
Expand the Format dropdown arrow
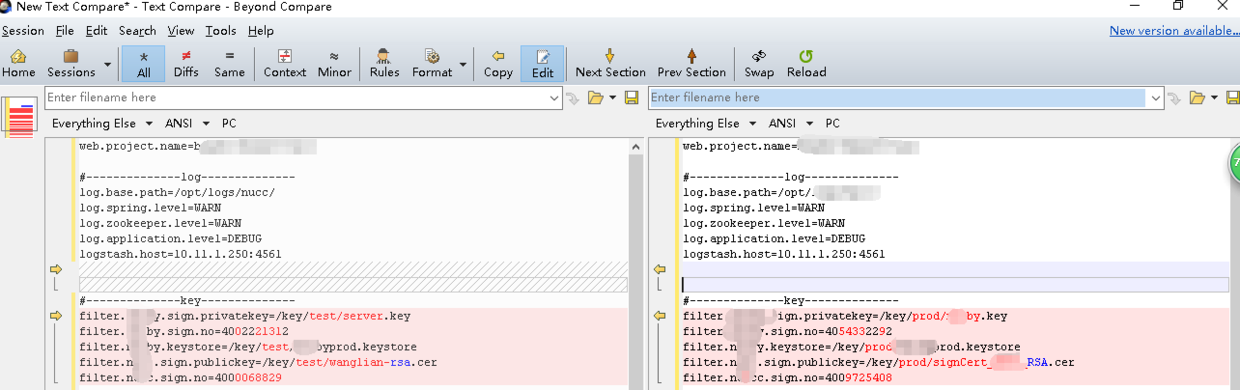(x=463, y=65)
